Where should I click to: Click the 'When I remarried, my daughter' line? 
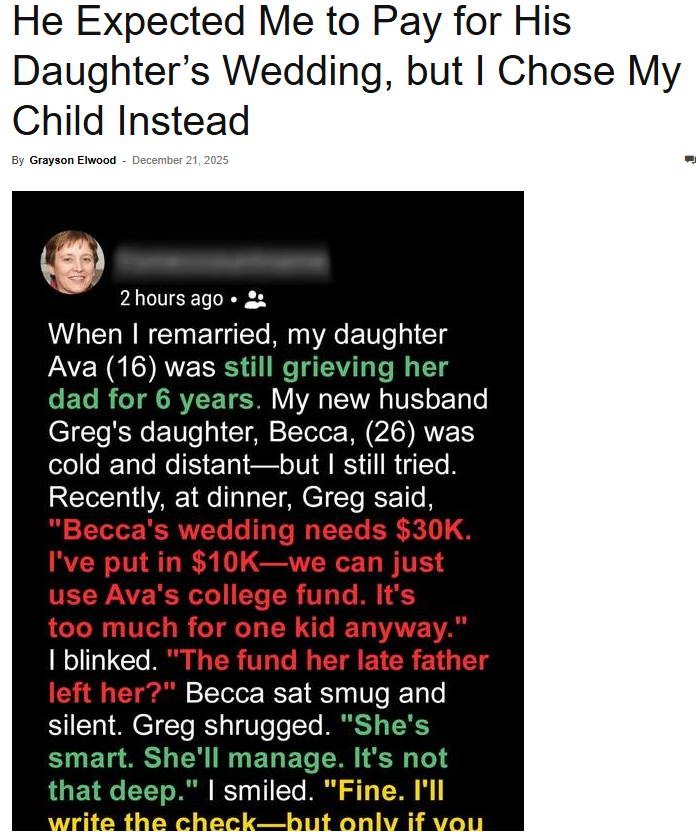click(x=247, y=334)
